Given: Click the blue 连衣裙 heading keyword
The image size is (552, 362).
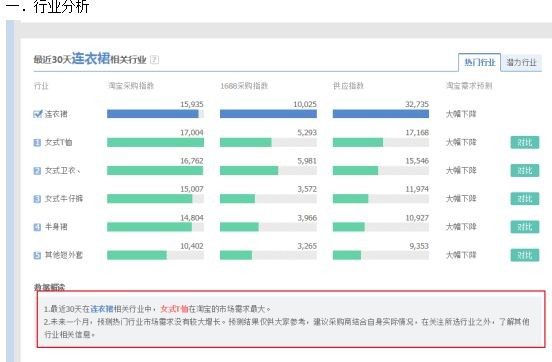Looking at the screenshot, I should [x=91, y=58].
